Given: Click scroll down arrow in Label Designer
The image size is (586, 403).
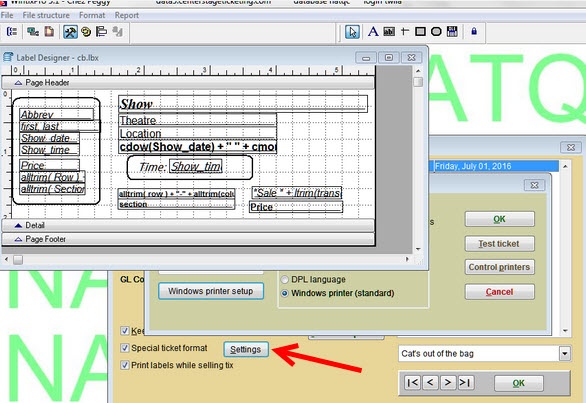Looking at the screenshot, I should (x=418, y=249).
